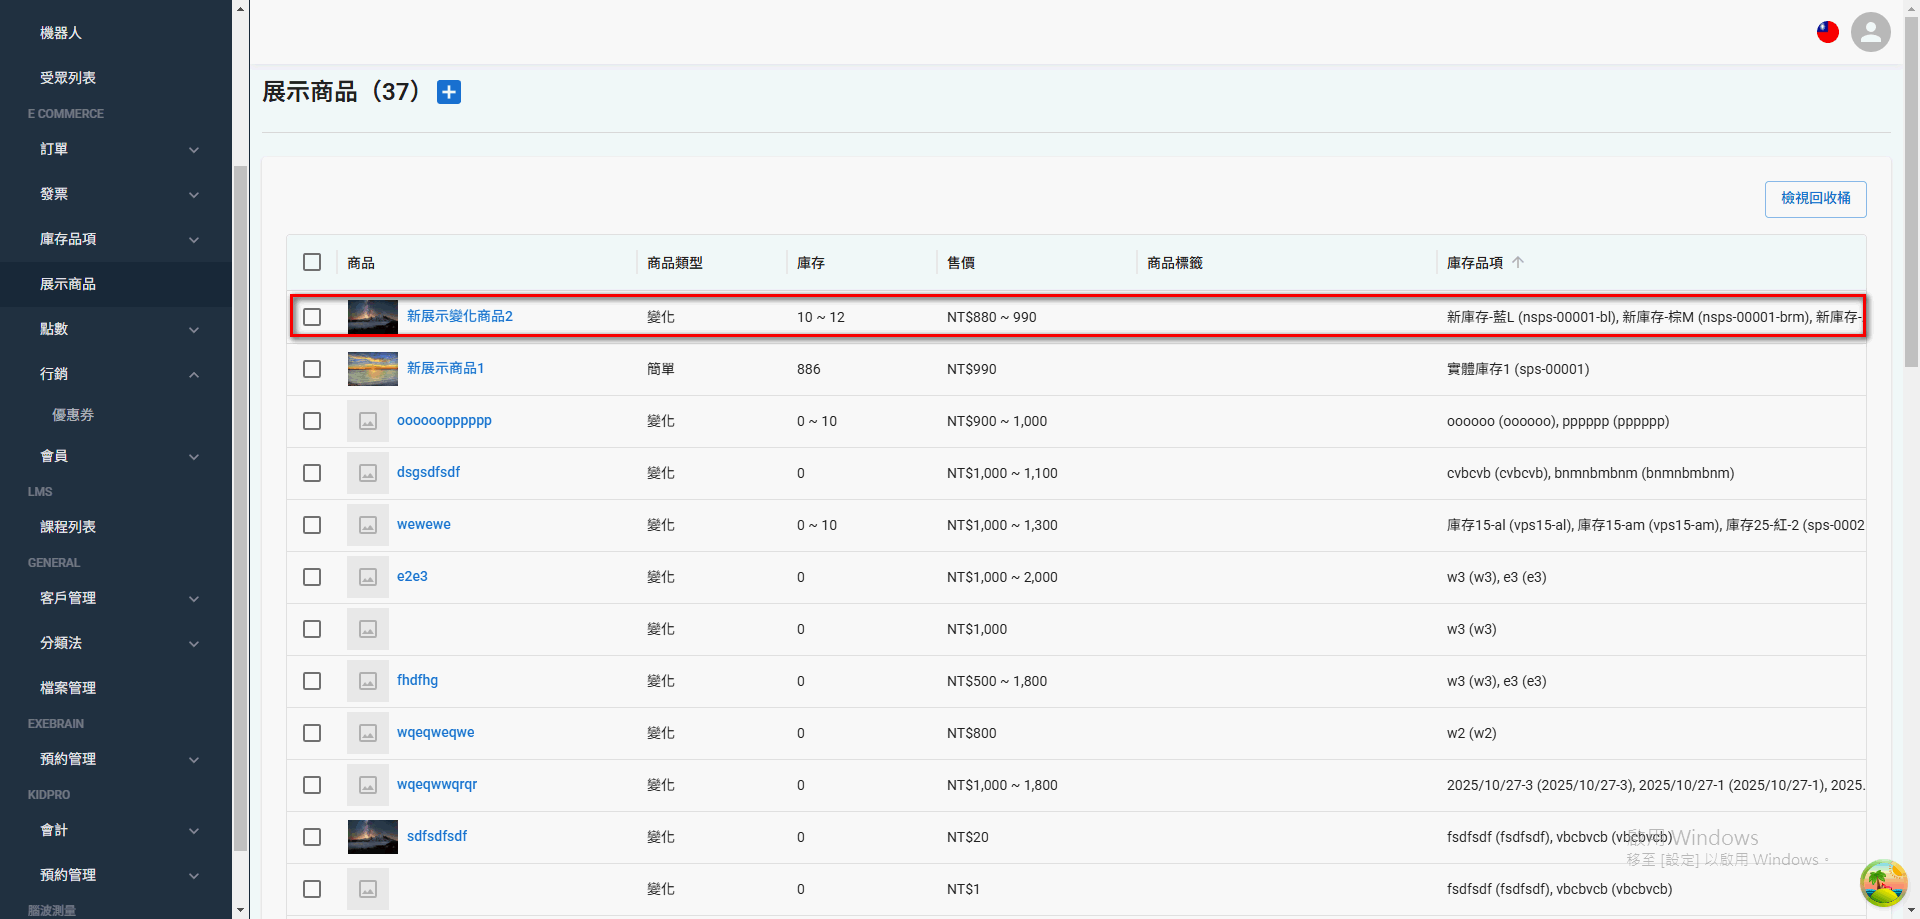Click the main page vertical scrollbar thumb
1920x919 pixels.
[x=1911, y=190]
